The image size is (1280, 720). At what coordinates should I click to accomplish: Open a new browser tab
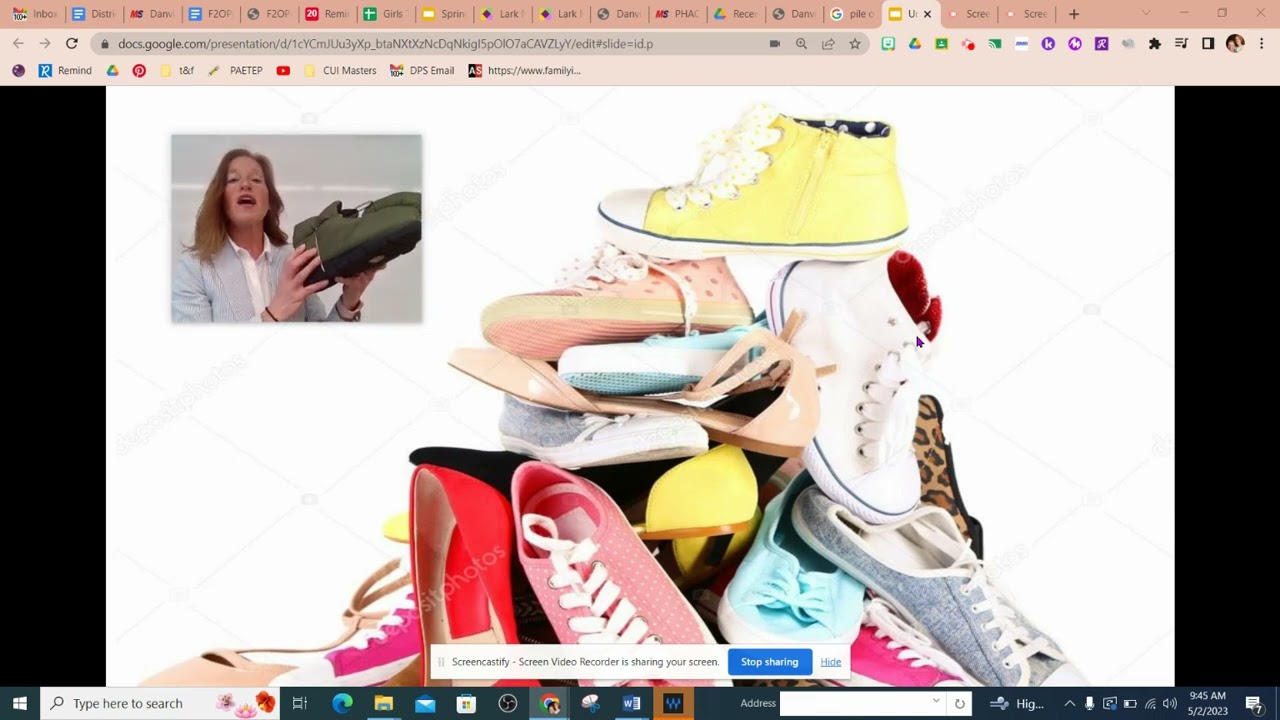[x=1074, y=14]
